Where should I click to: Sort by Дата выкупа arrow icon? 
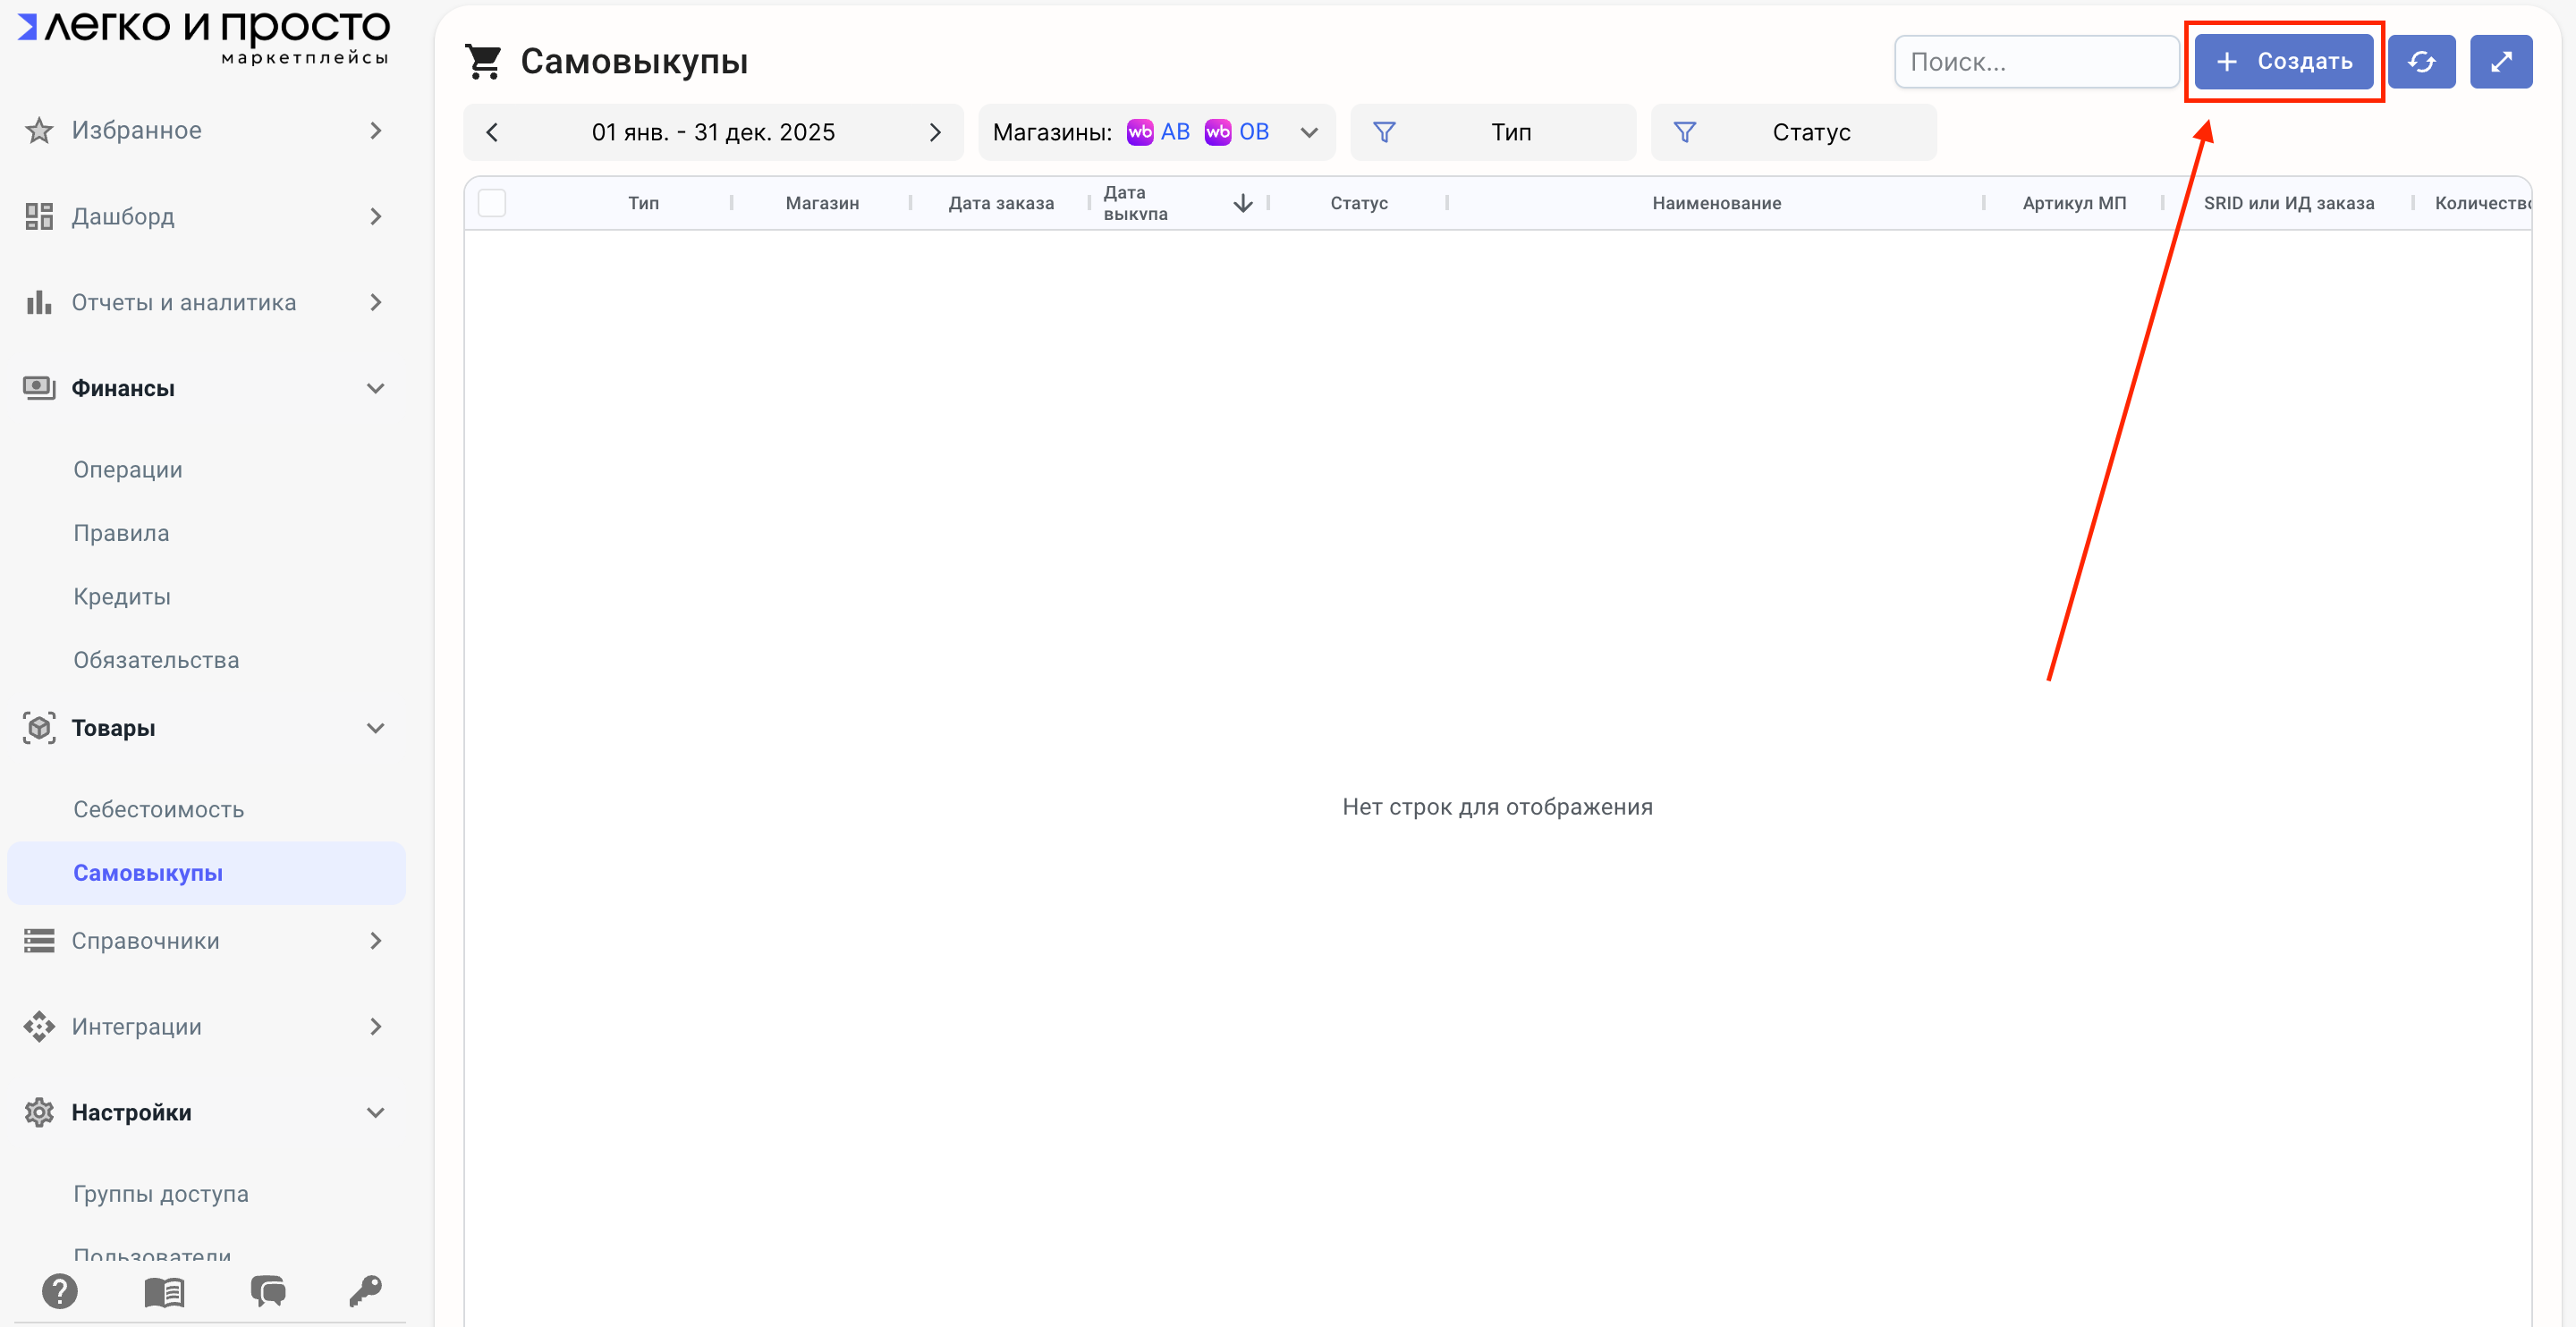click(x=1242, y=203)
